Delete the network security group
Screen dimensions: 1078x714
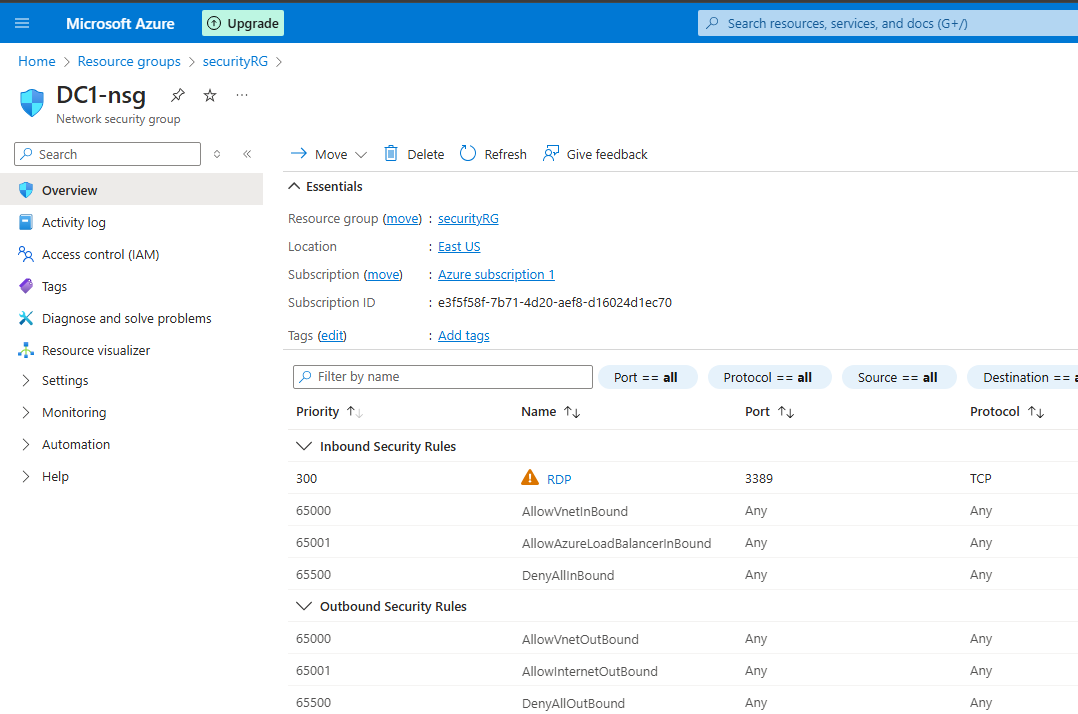414,154
